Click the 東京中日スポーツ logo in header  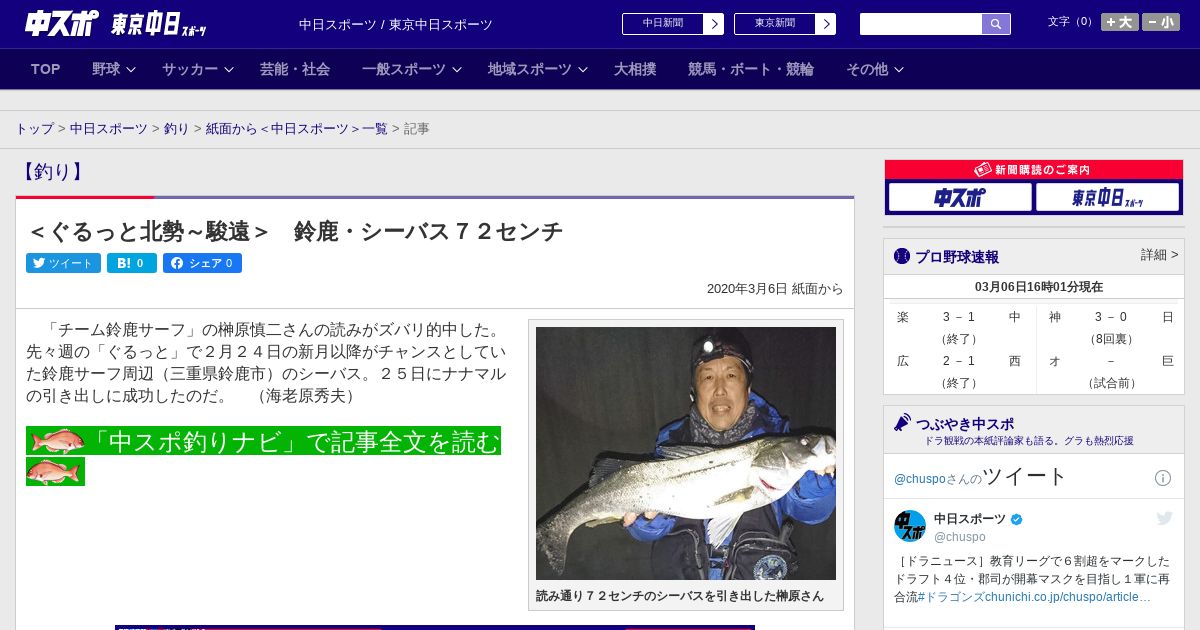click(158, 24)
